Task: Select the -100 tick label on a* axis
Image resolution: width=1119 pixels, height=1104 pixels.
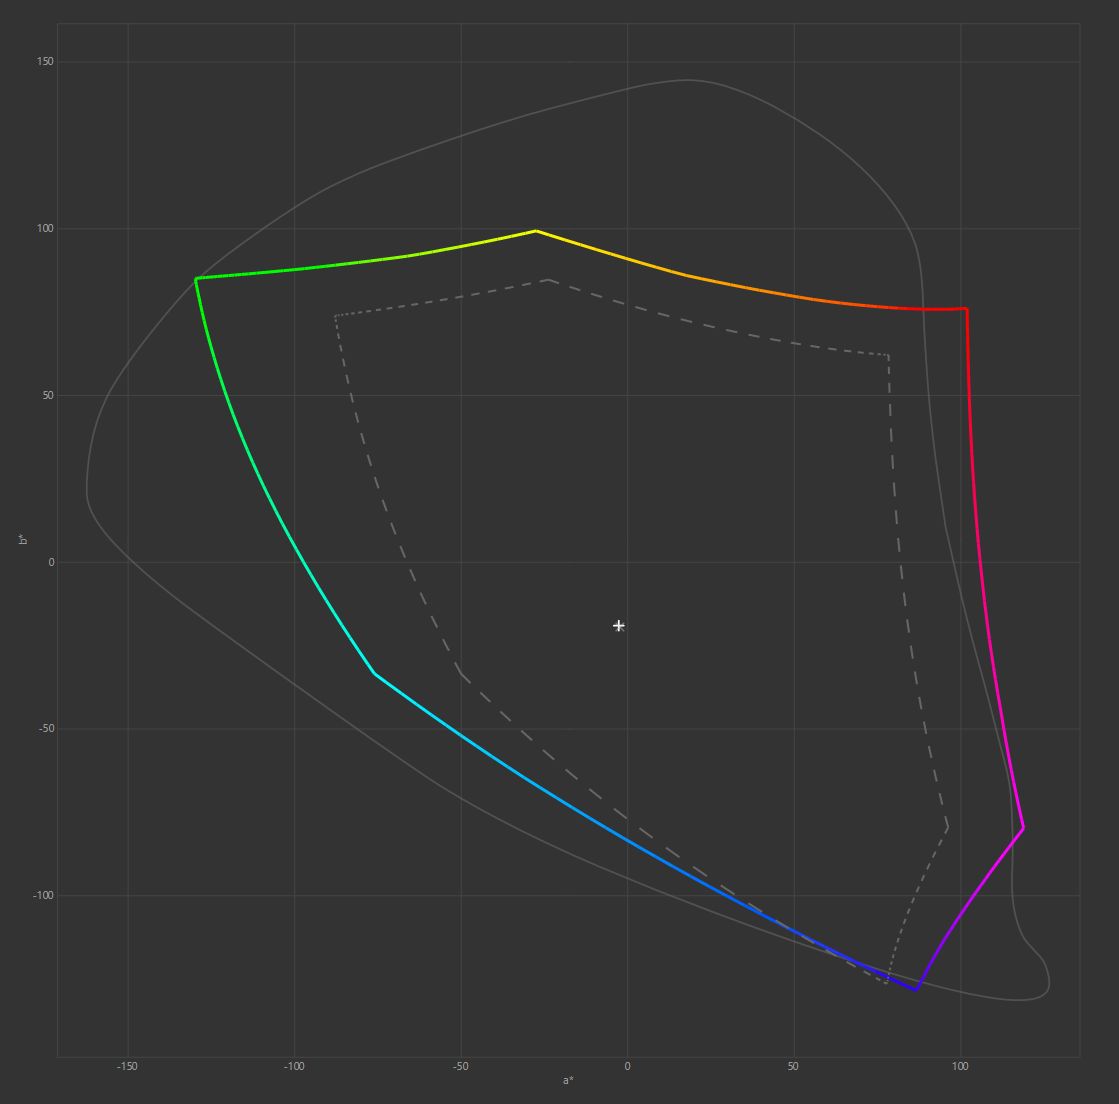Action: click(294, 1066)
